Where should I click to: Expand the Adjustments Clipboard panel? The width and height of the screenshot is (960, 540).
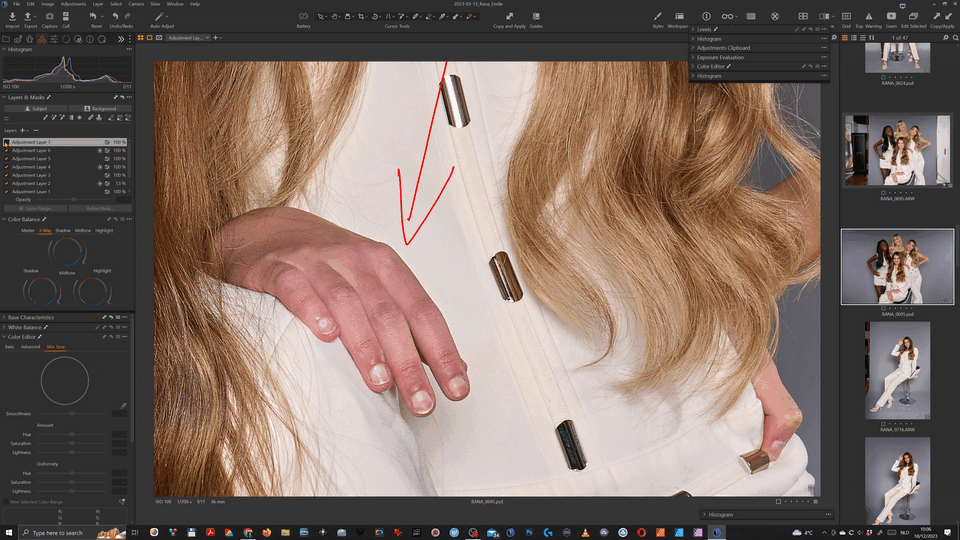click(693, 48)
